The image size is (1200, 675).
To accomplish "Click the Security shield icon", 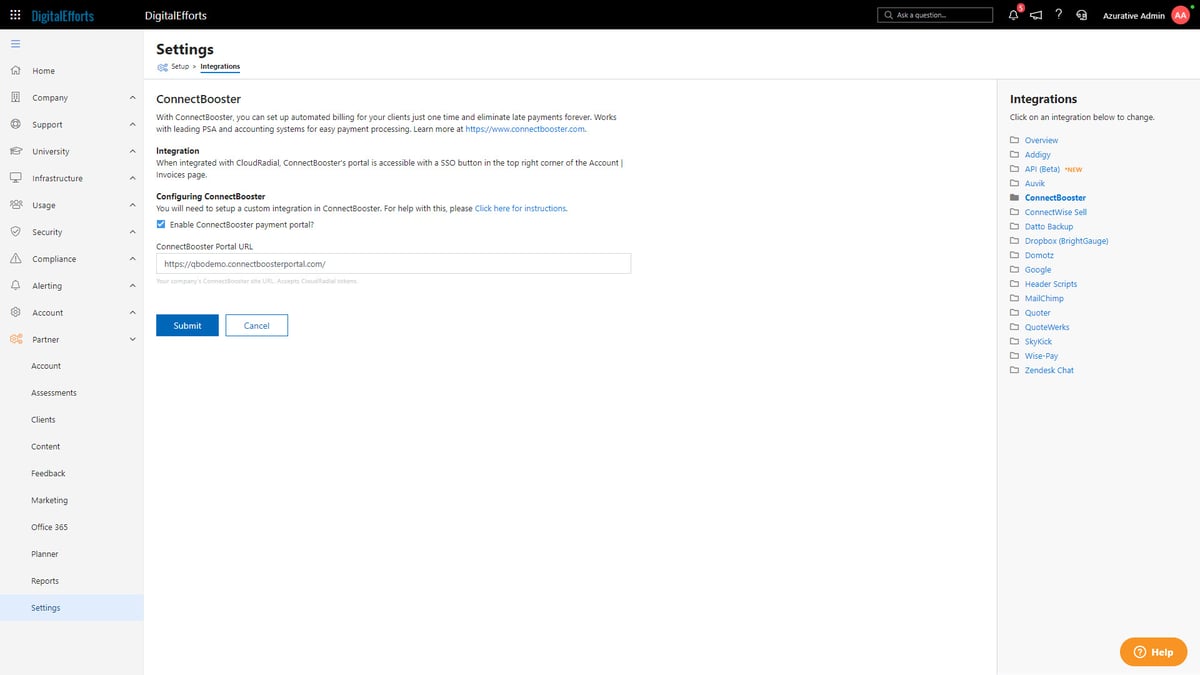I will pyautogui.click(x=15, y=232).
